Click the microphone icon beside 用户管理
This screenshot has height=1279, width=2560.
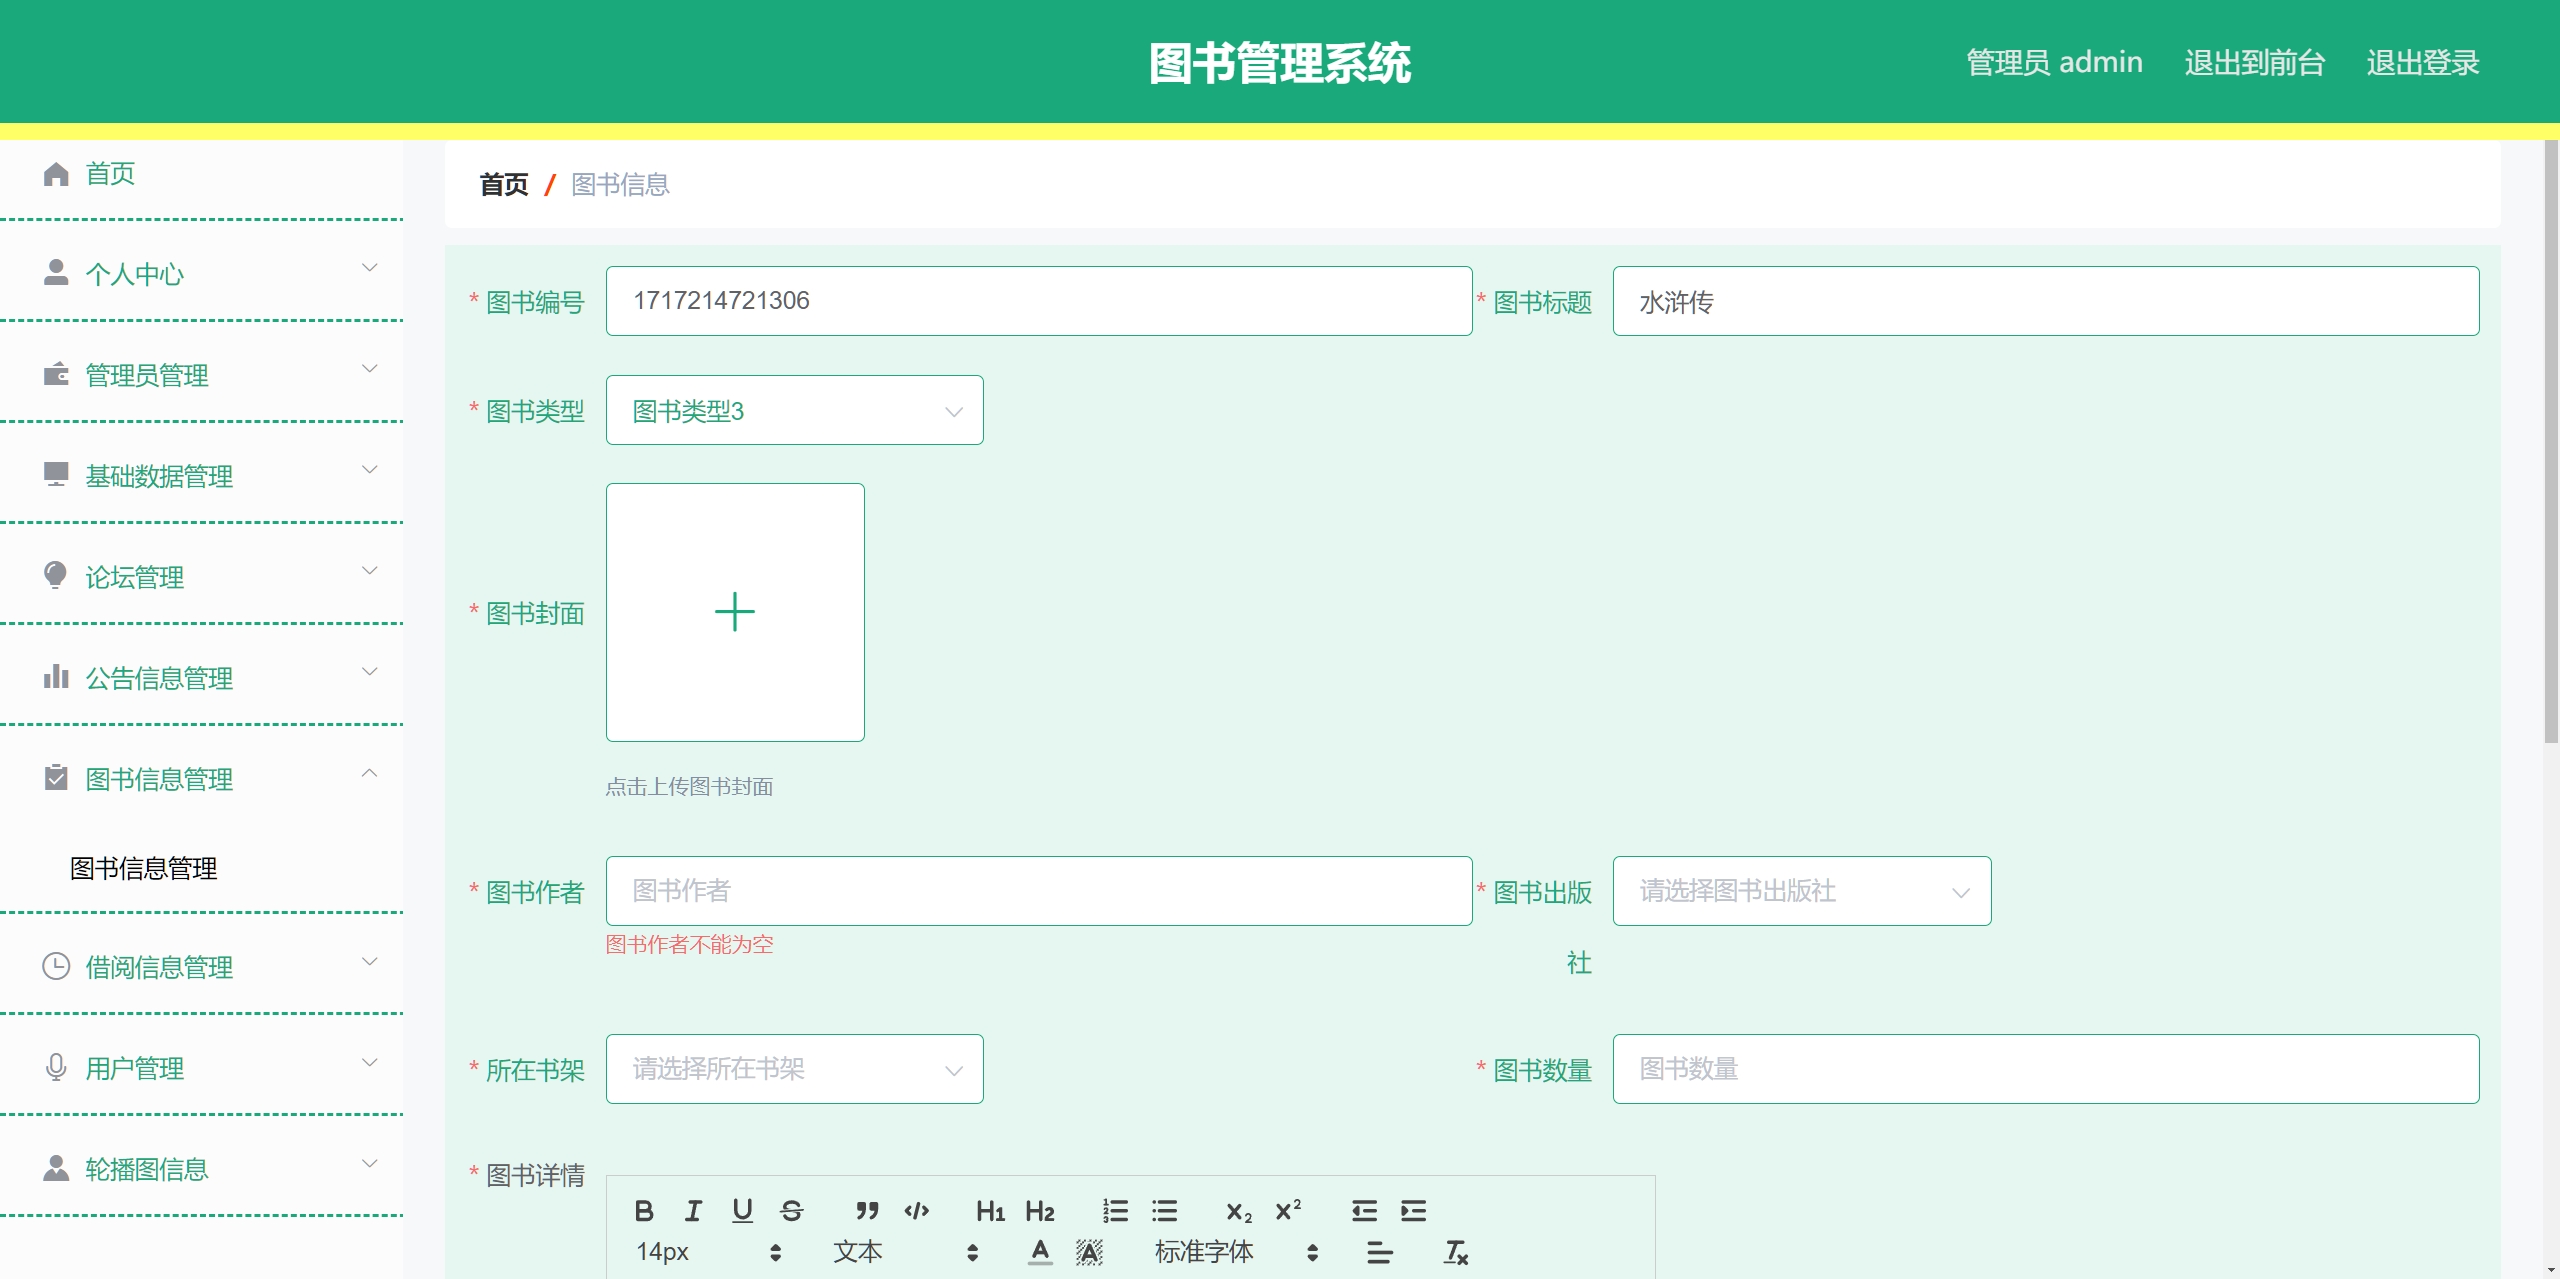56,1067
